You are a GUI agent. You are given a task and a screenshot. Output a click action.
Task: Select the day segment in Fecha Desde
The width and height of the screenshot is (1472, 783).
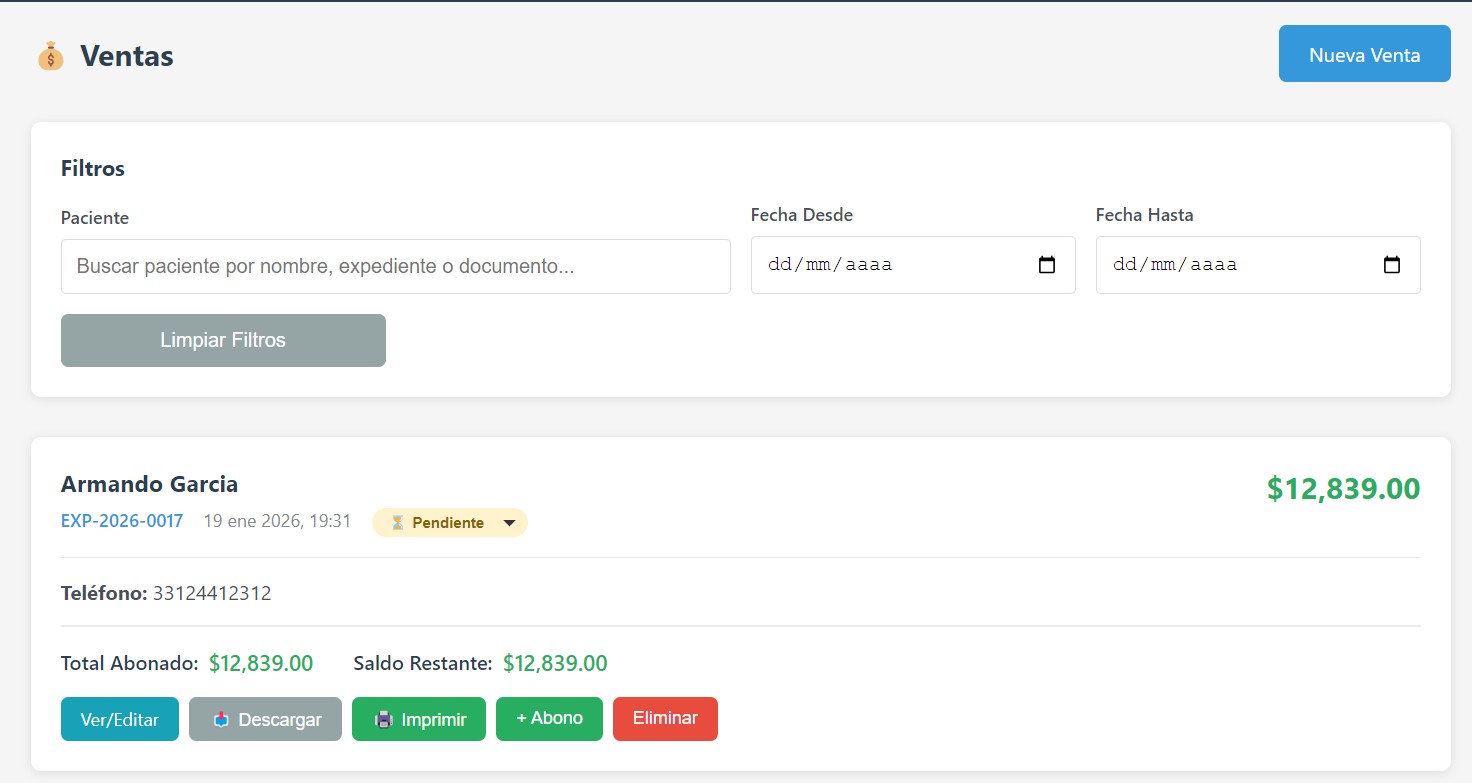tap(779, 265)
